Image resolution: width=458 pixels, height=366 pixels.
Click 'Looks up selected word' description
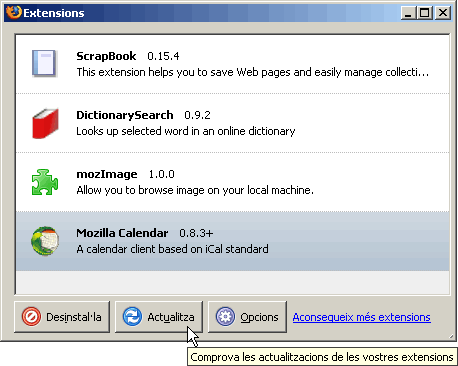186,131
